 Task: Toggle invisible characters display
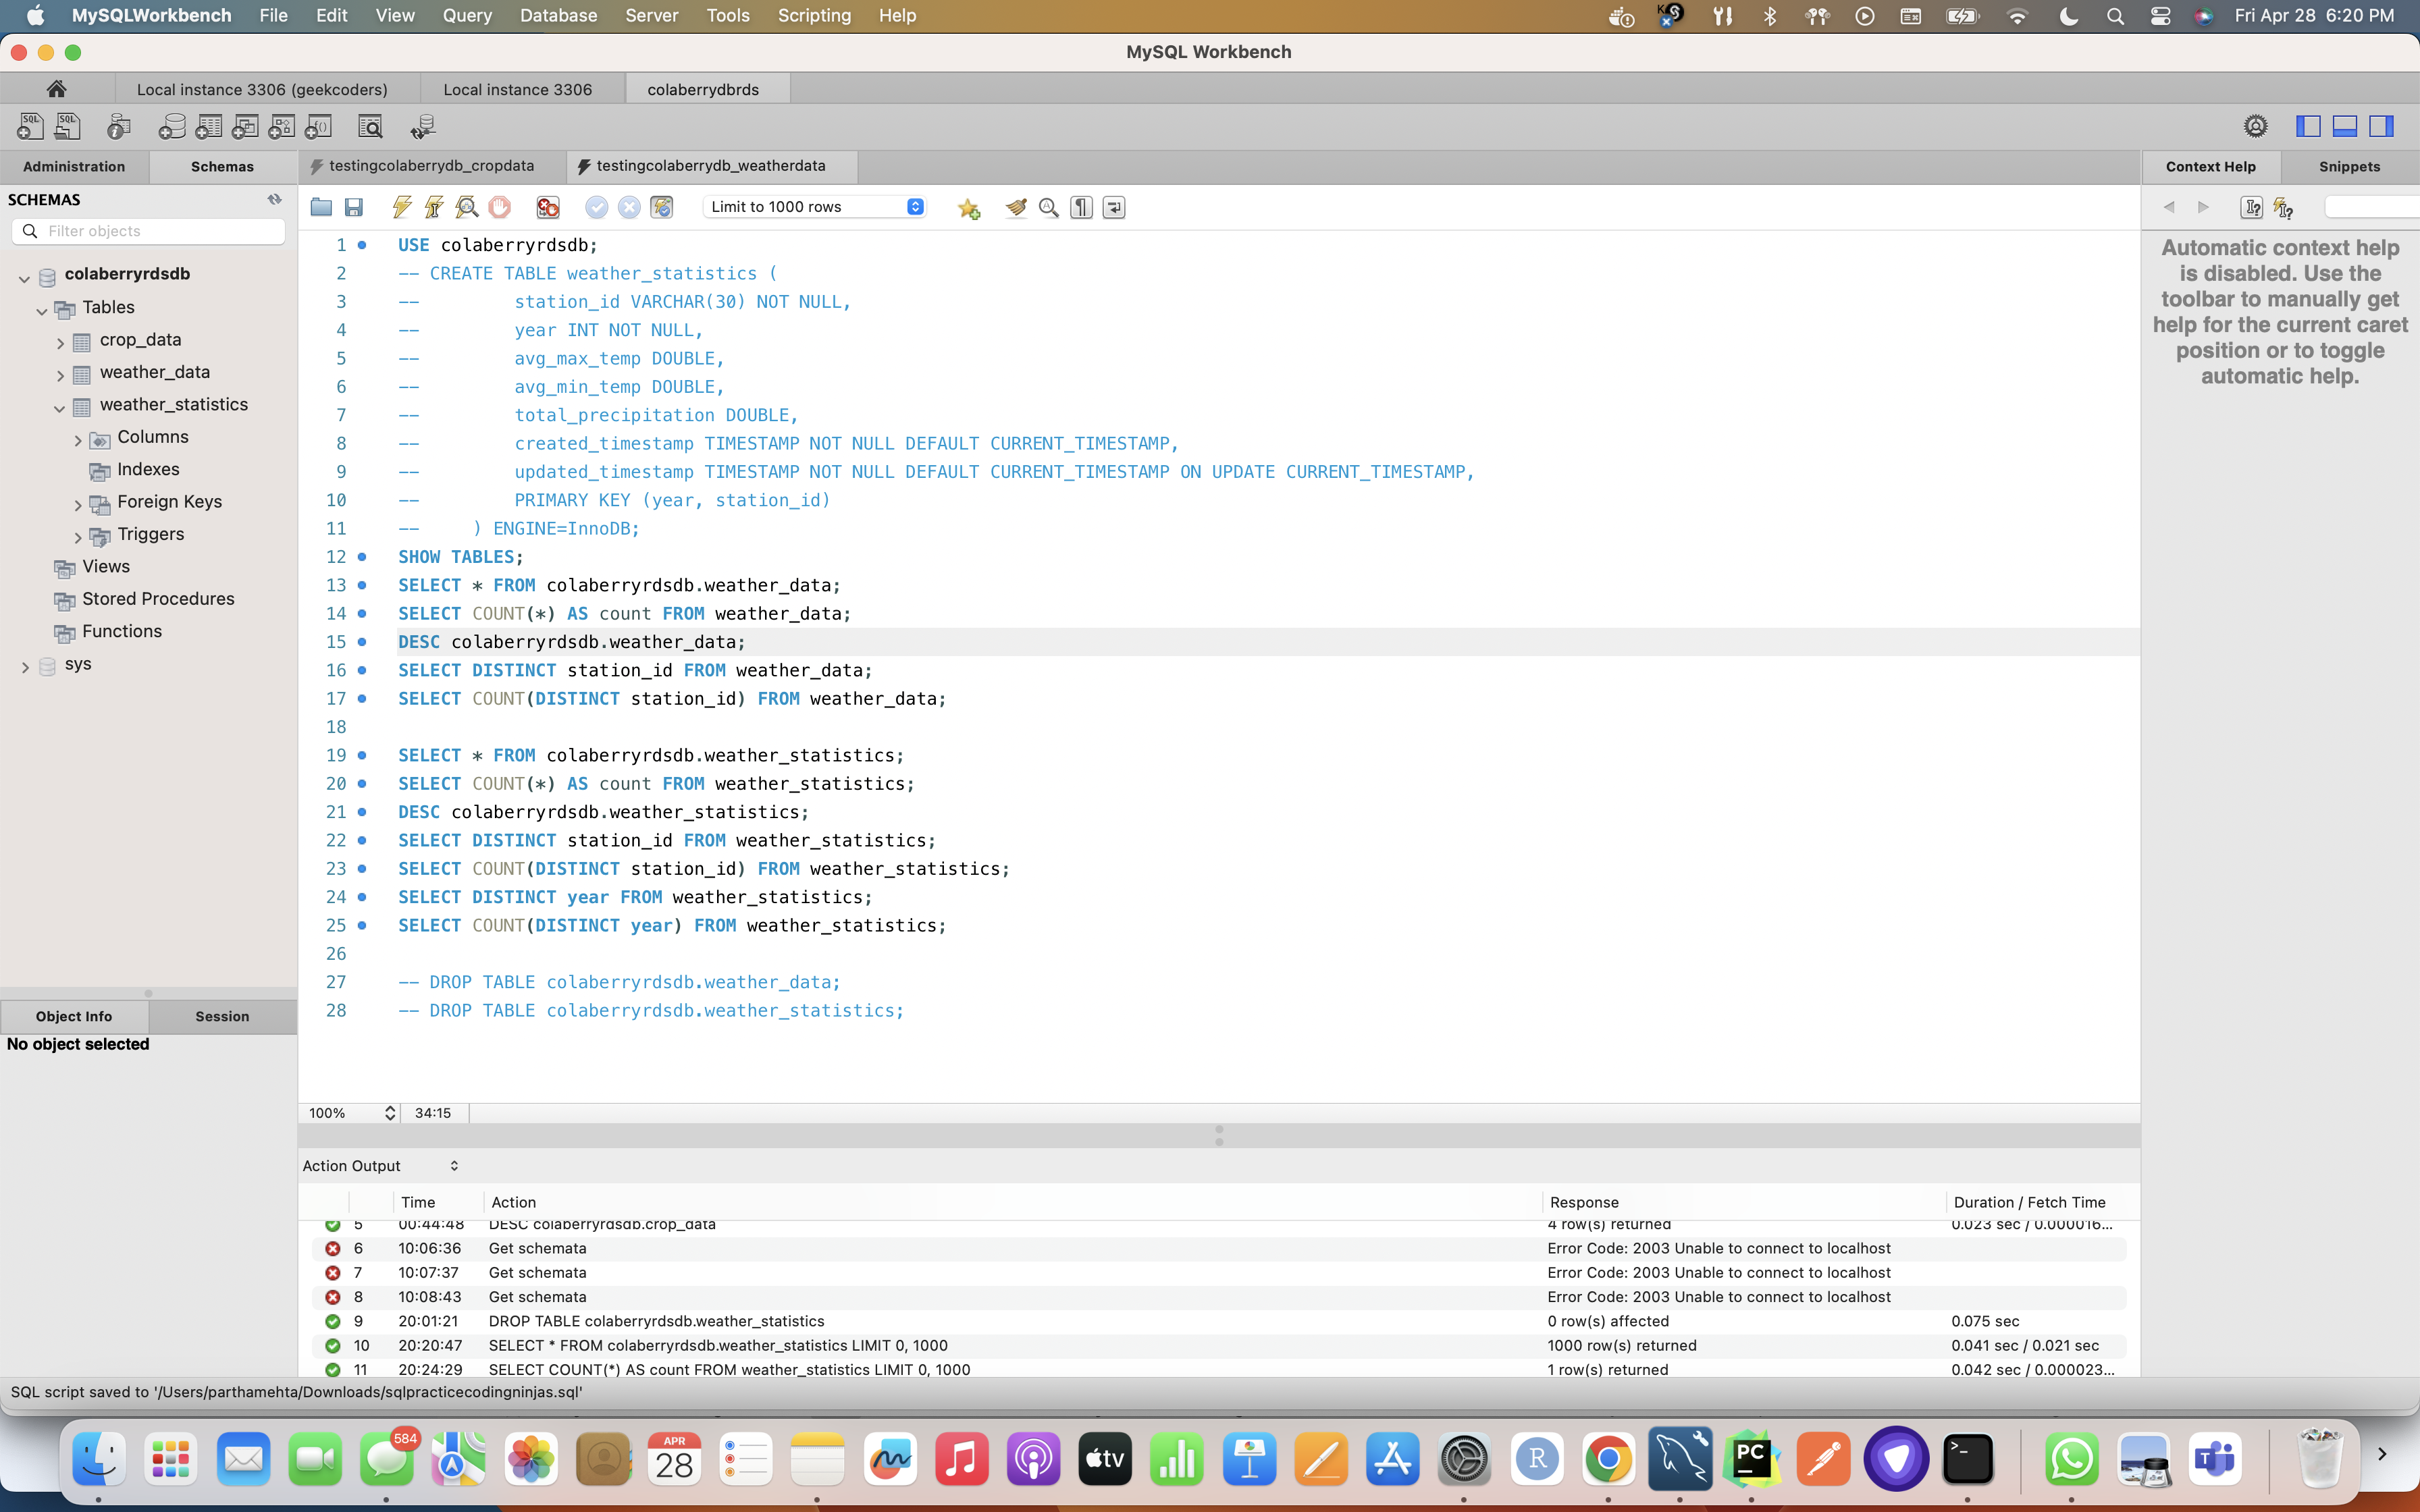(x=1081, y=207)
